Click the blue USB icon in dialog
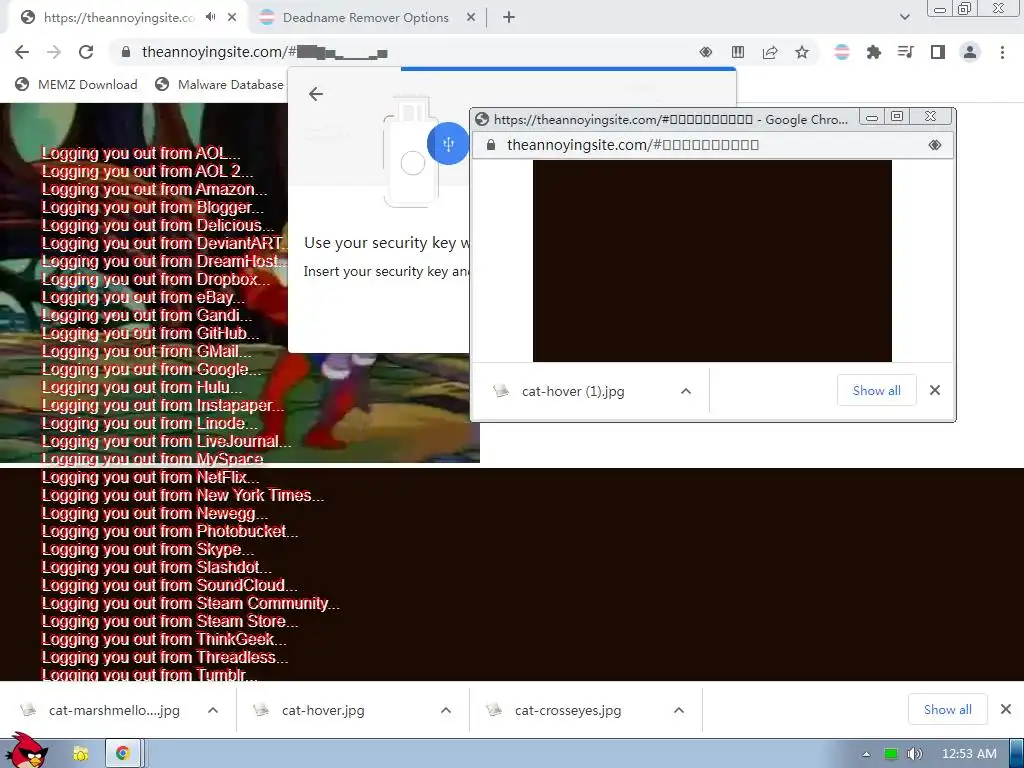 (x=448, y=144)
